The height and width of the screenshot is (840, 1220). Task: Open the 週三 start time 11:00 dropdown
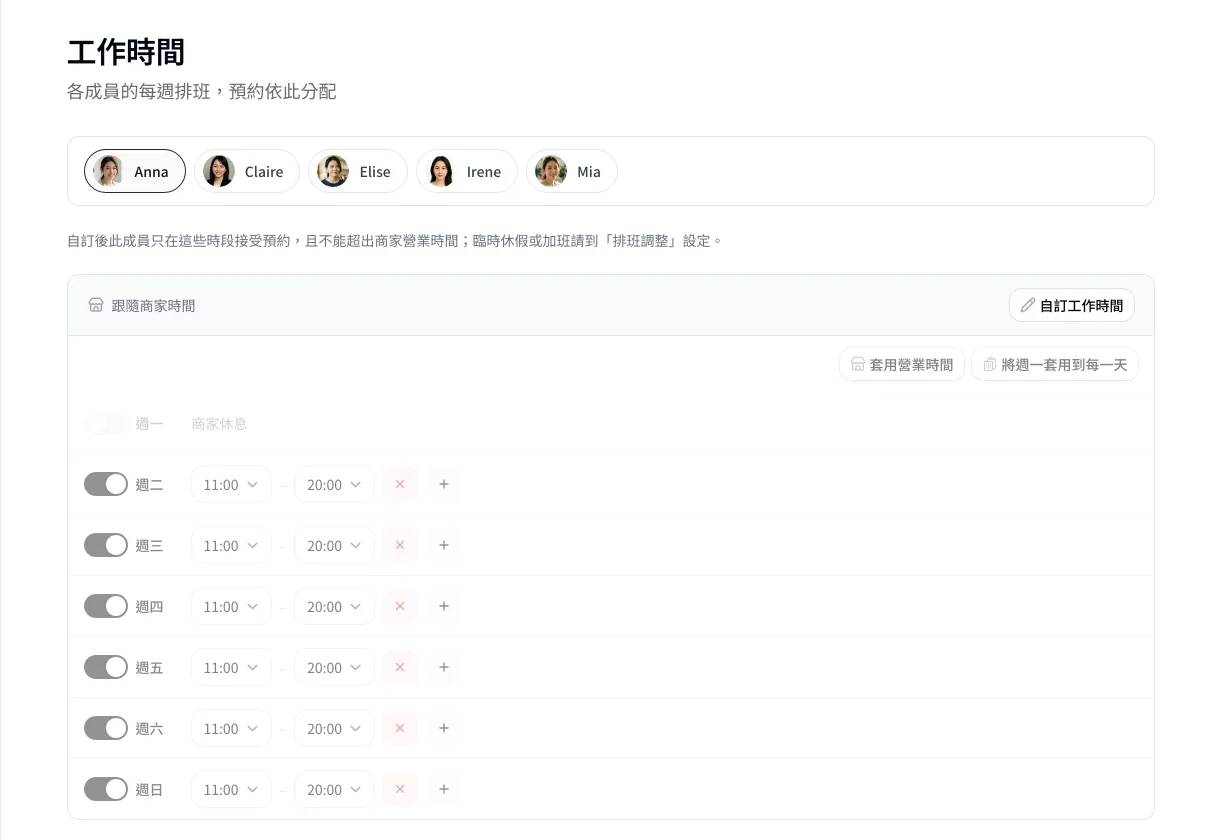coord(231,545)
